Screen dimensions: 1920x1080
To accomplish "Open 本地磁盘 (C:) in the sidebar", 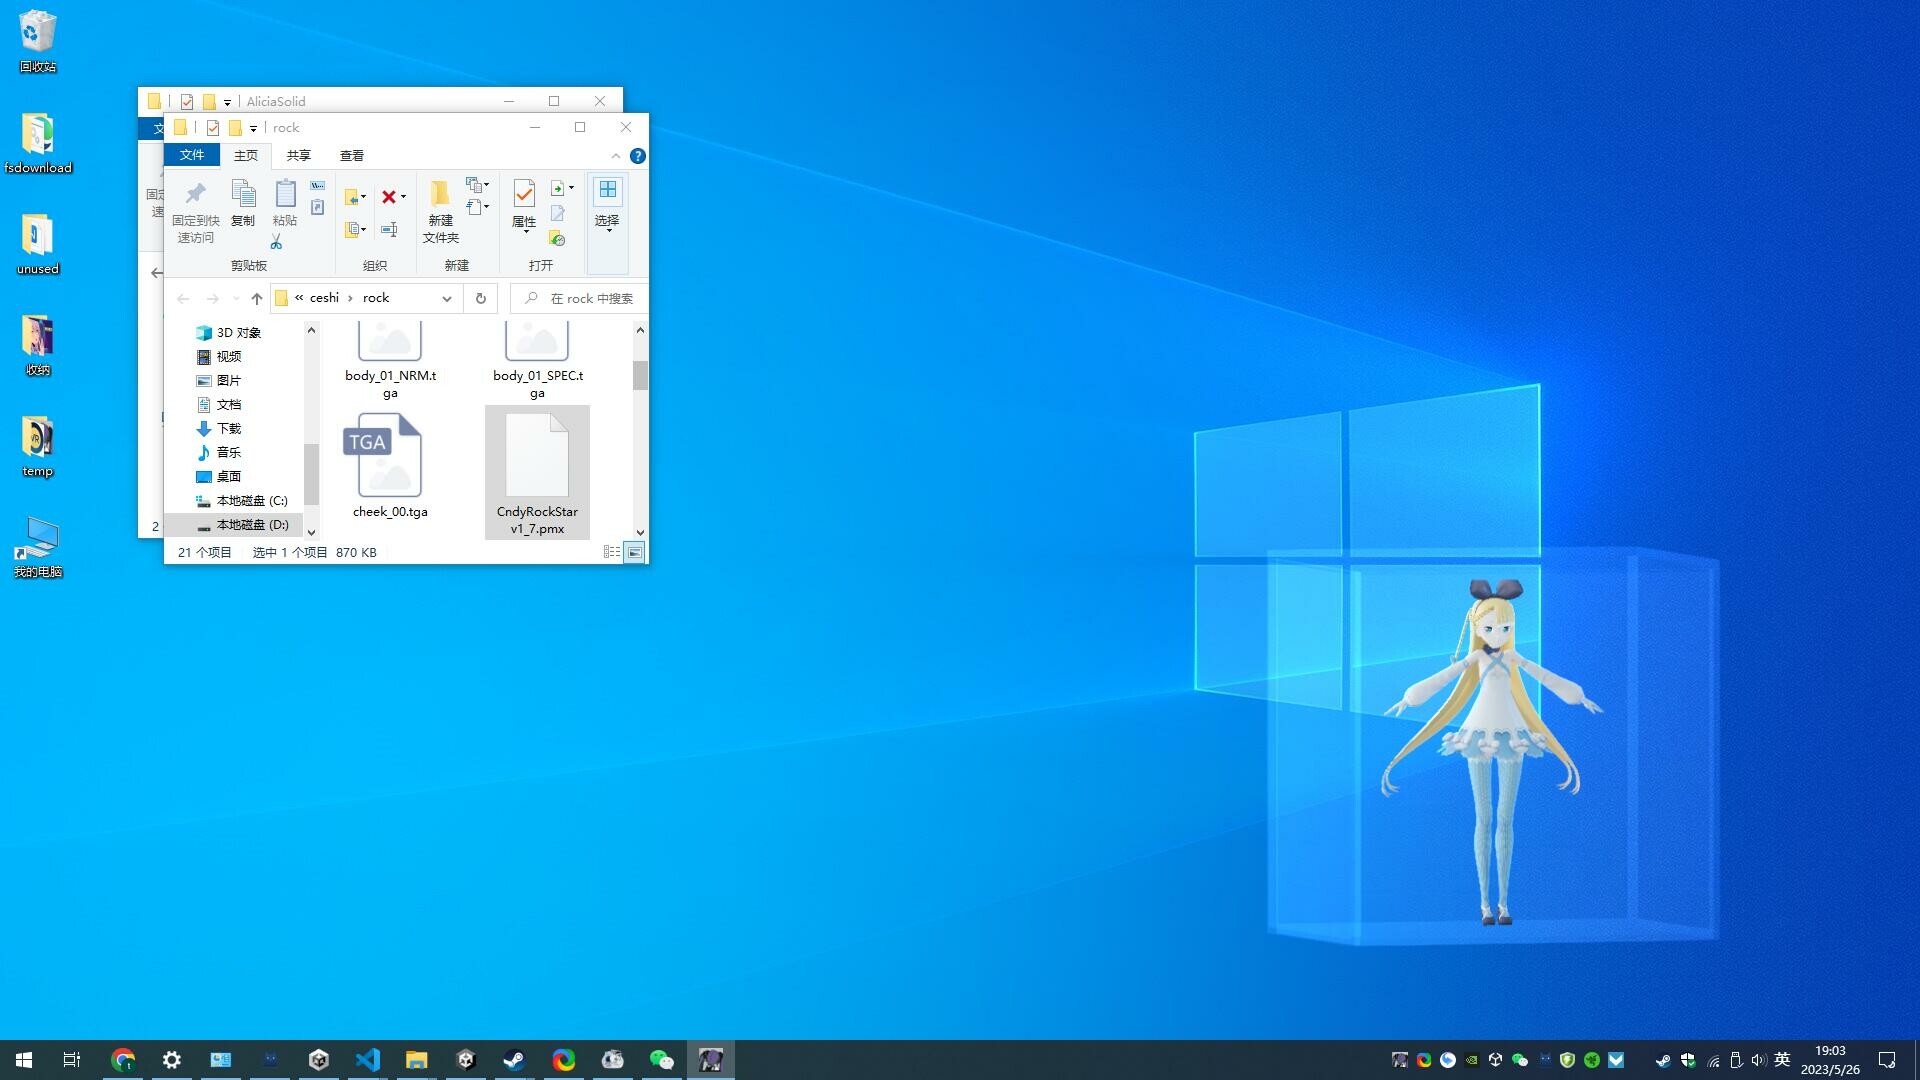I will [253, 501].
